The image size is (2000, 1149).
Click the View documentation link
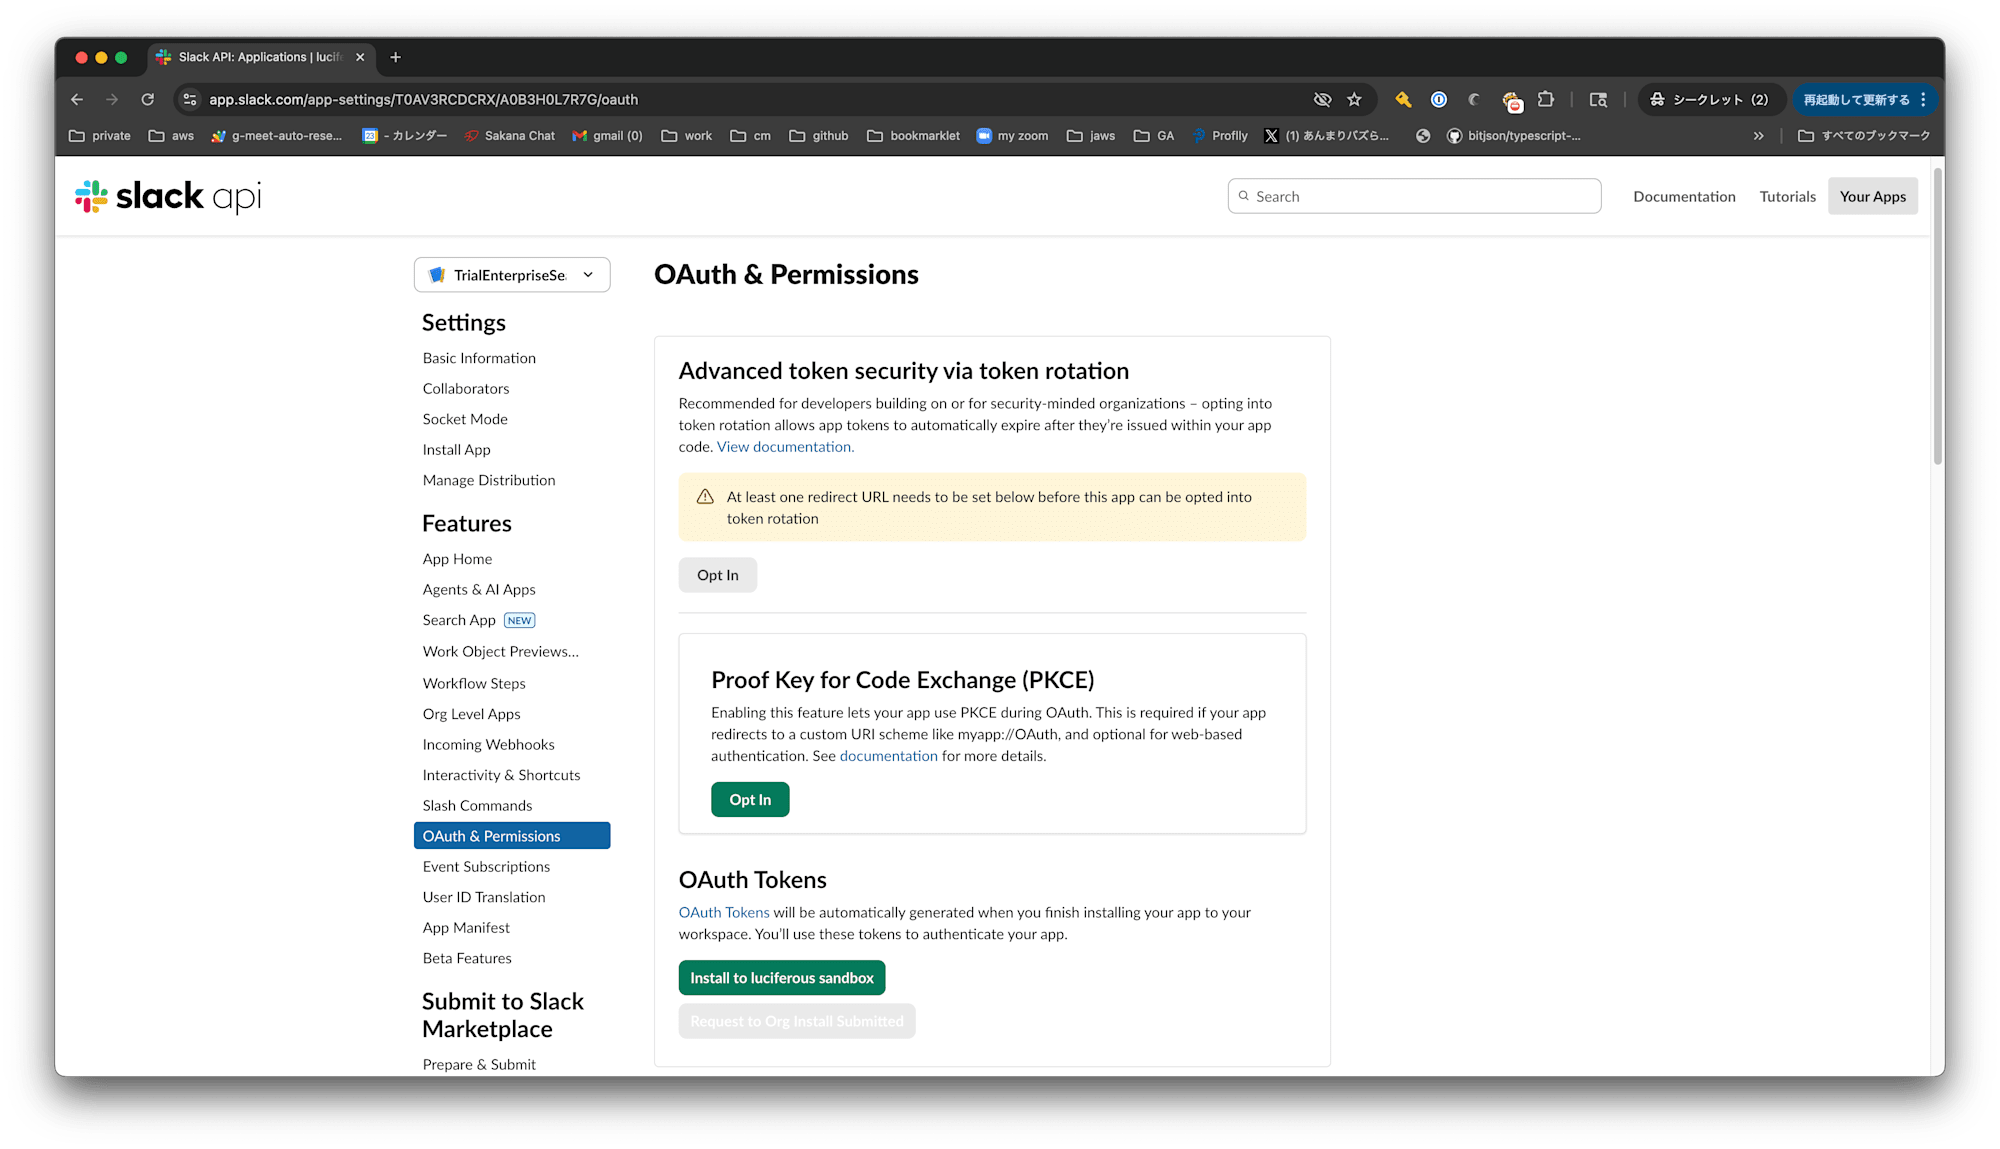(x=785, y=447)
